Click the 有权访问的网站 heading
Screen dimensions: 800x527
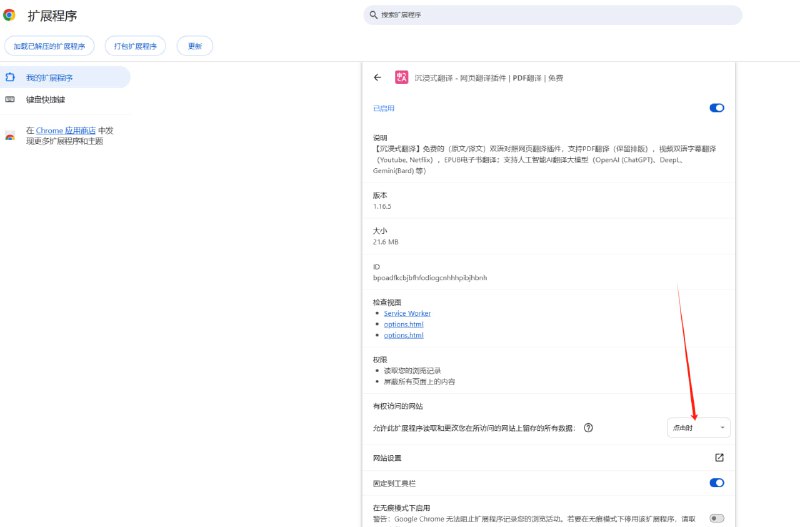click(x=398, y=406)
